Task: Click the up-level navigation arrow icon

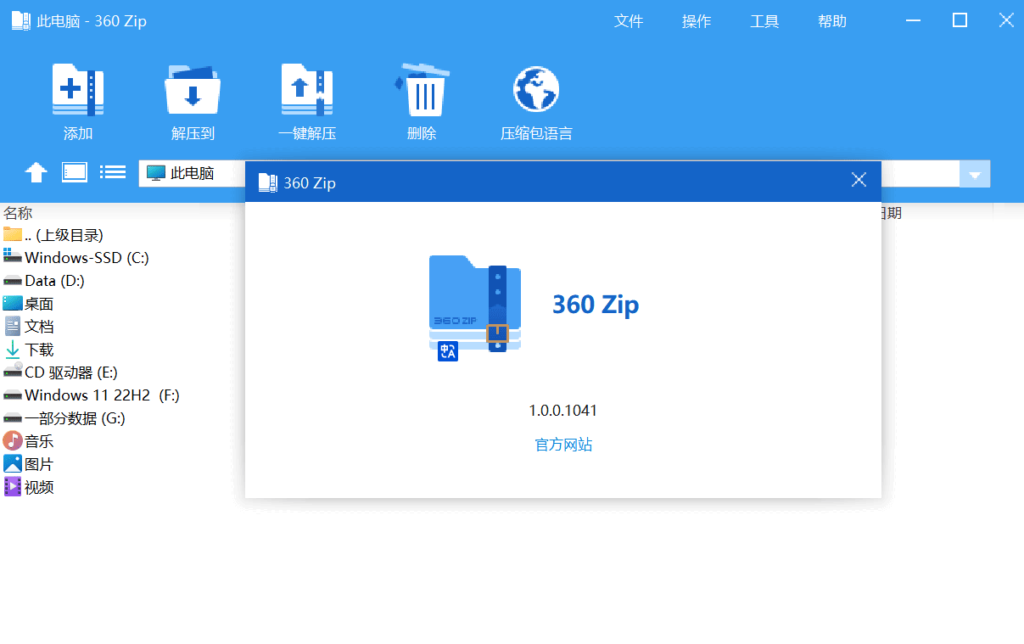Action: [35, 172]
